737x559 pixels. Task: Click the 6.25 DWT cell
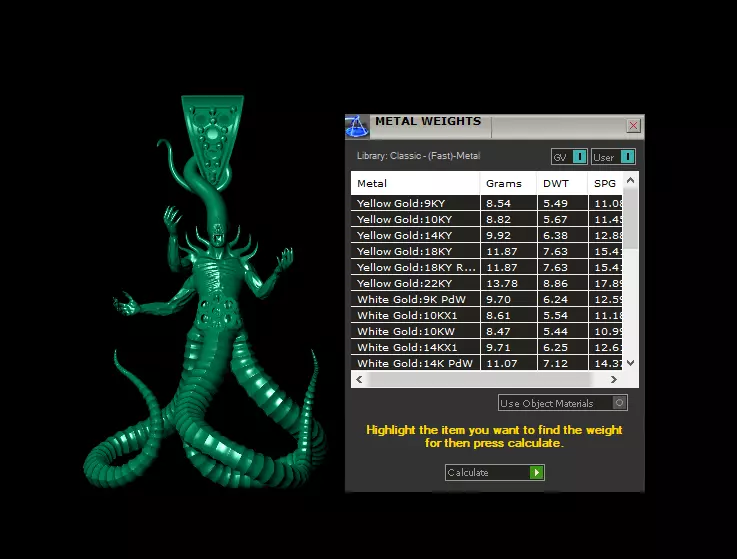(x=563, y=347)
